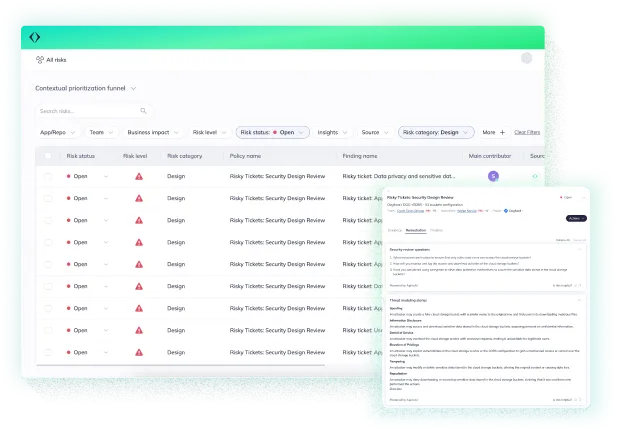Viewport: 617px width, 432px height.
Task: Open Open status dropdown in detail panel
Action: click(x=572, y=198)
